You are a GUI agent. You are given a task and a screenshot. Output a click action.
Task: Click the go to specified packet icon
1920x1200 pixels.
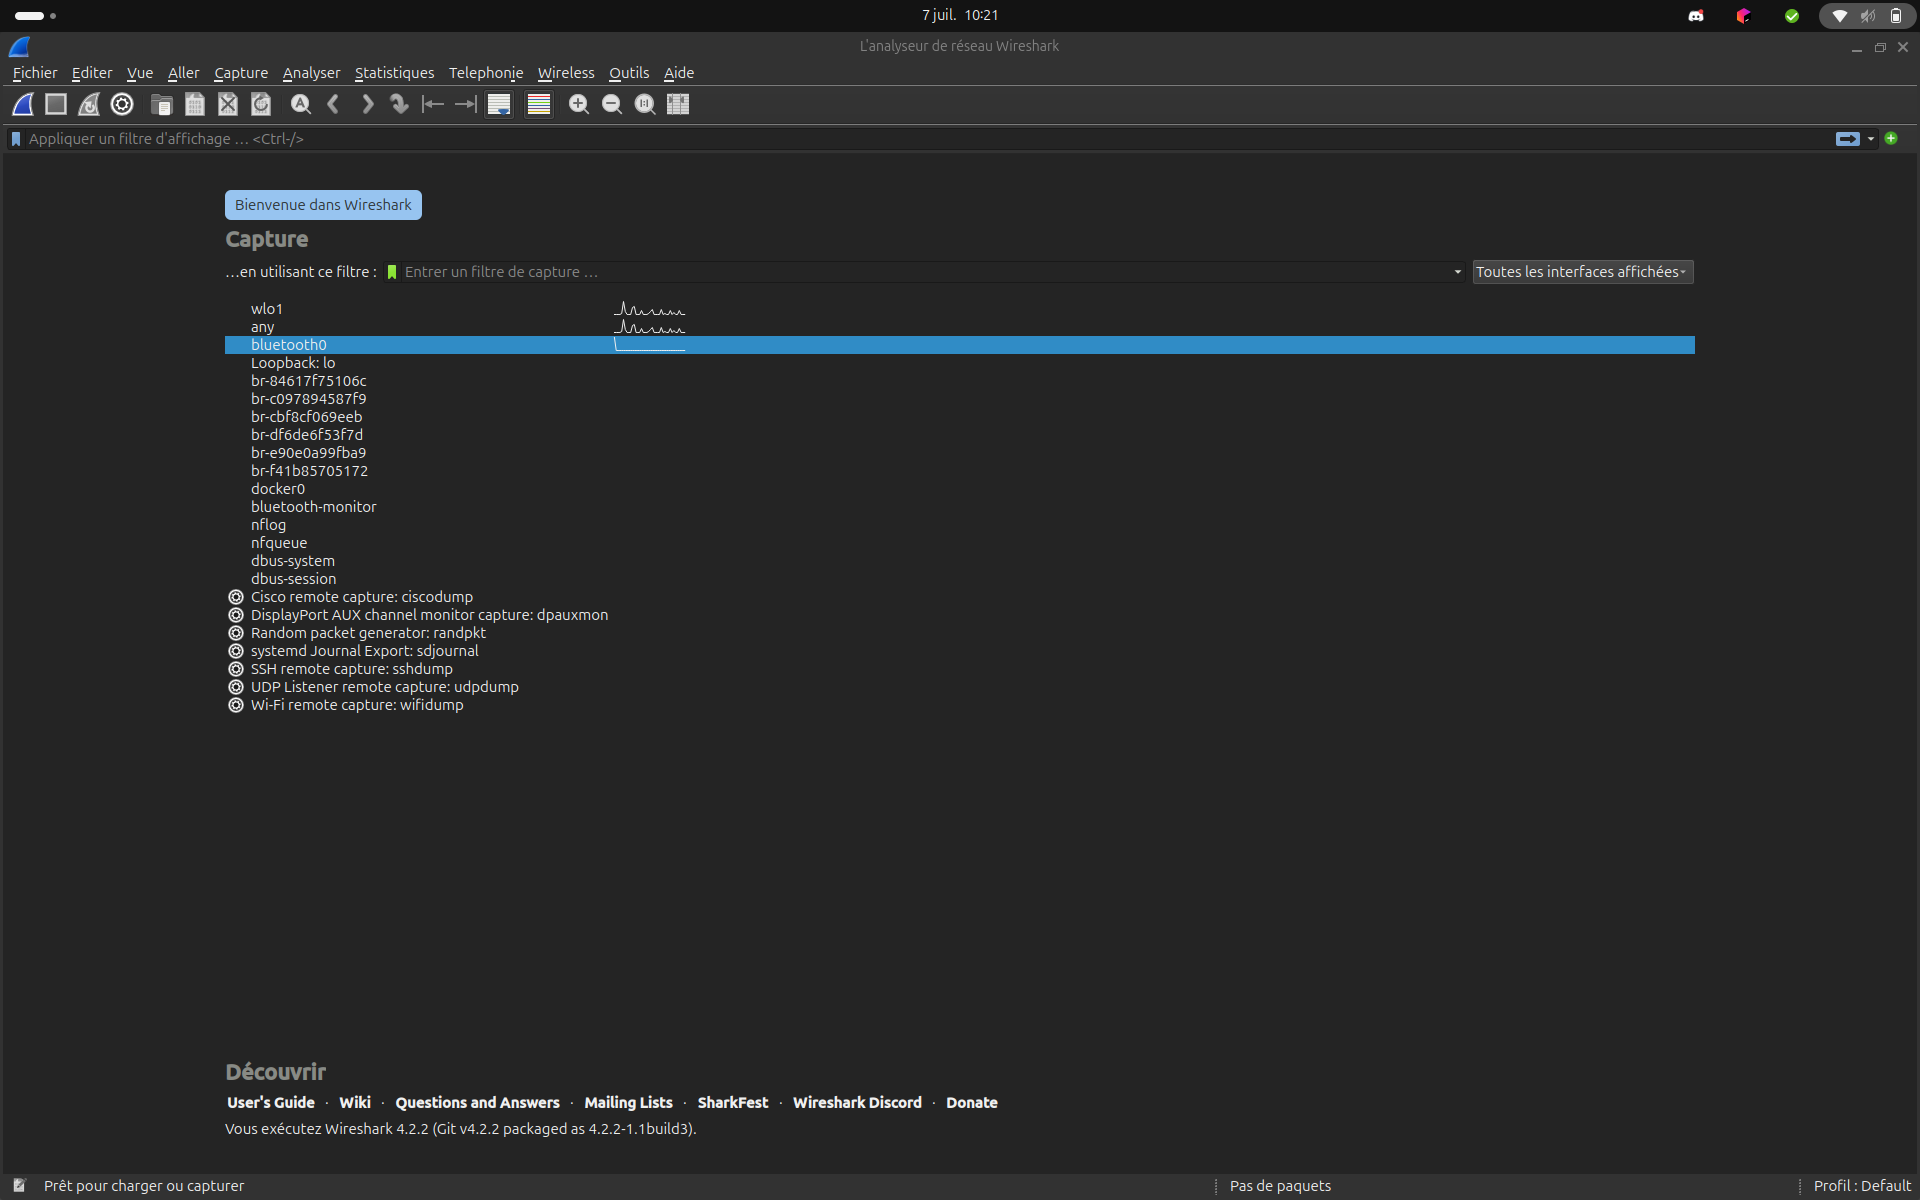[399, 104]
